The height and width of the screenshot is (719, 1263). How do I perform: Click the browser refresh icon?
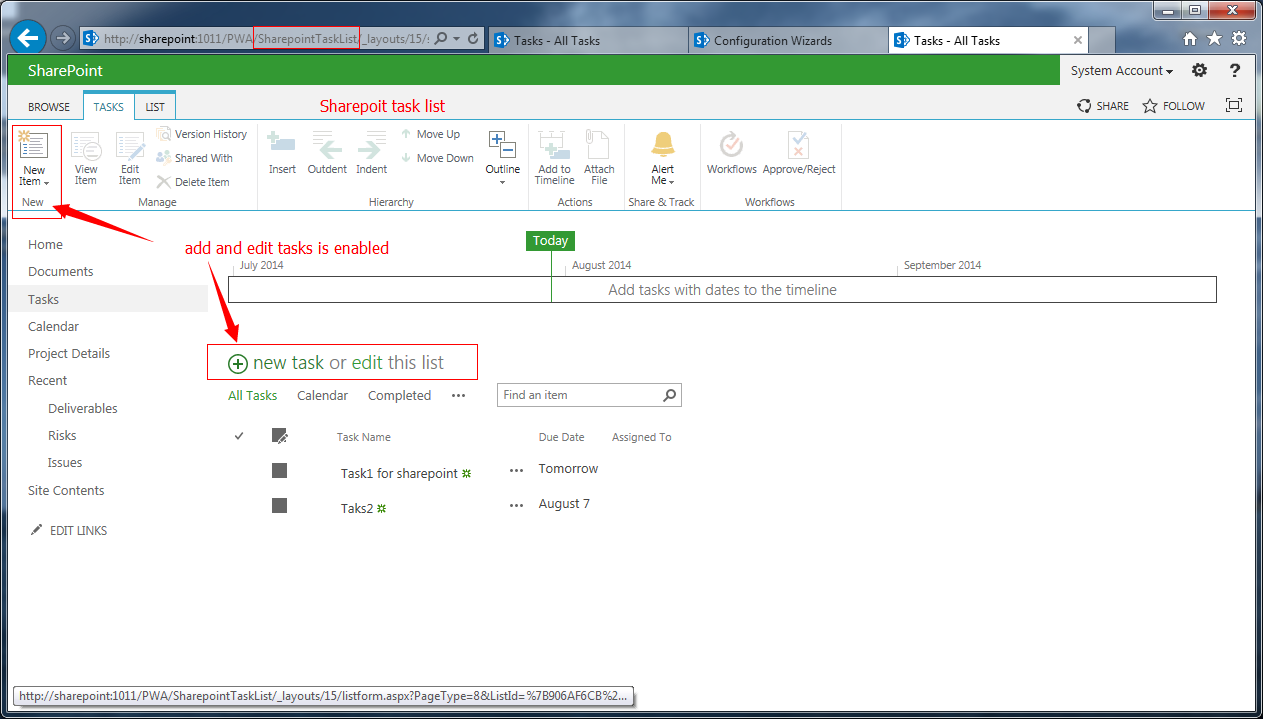[473, 39]
